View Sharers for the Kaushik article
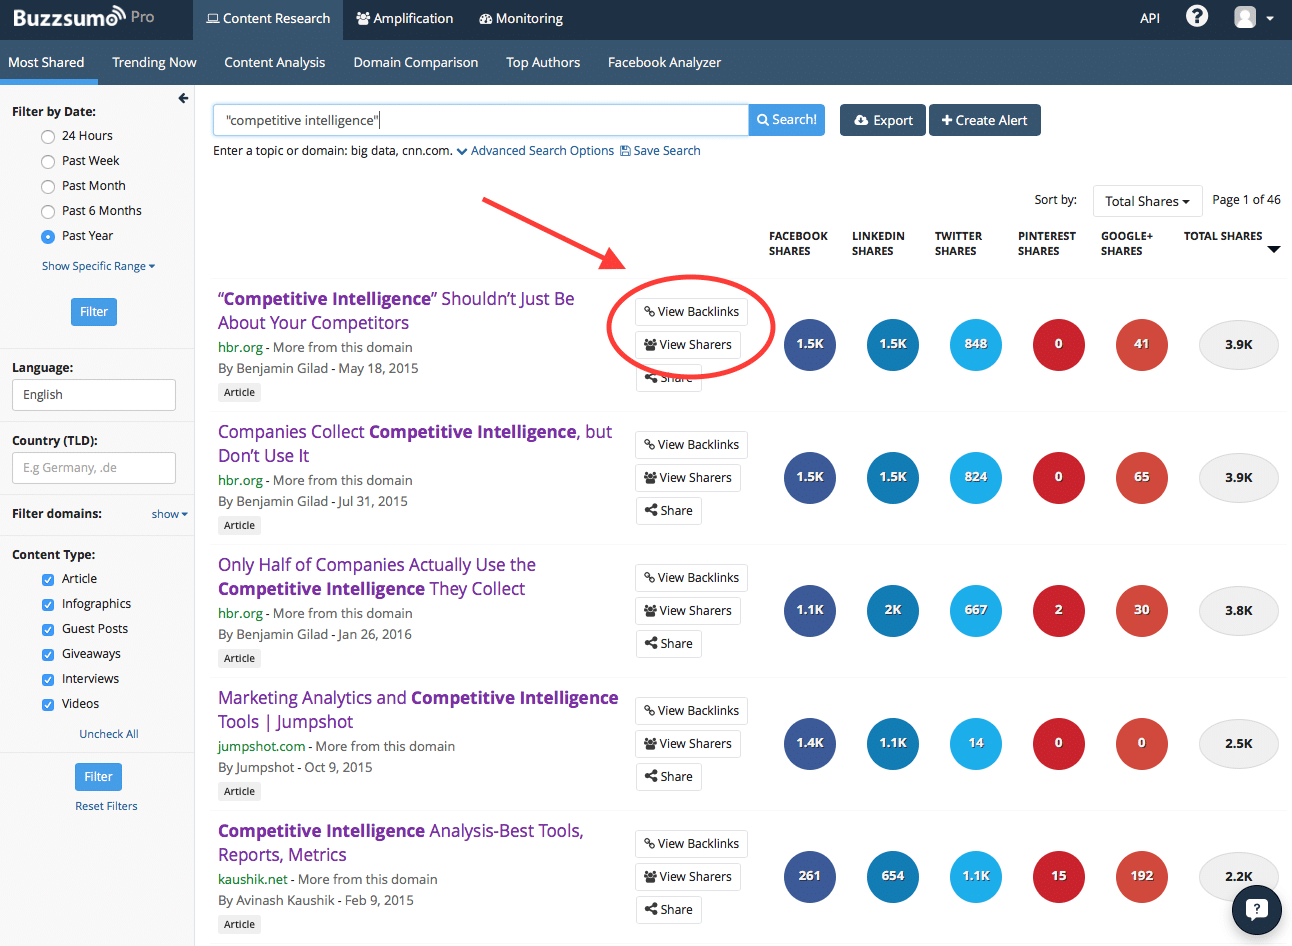 pos(688,877)
